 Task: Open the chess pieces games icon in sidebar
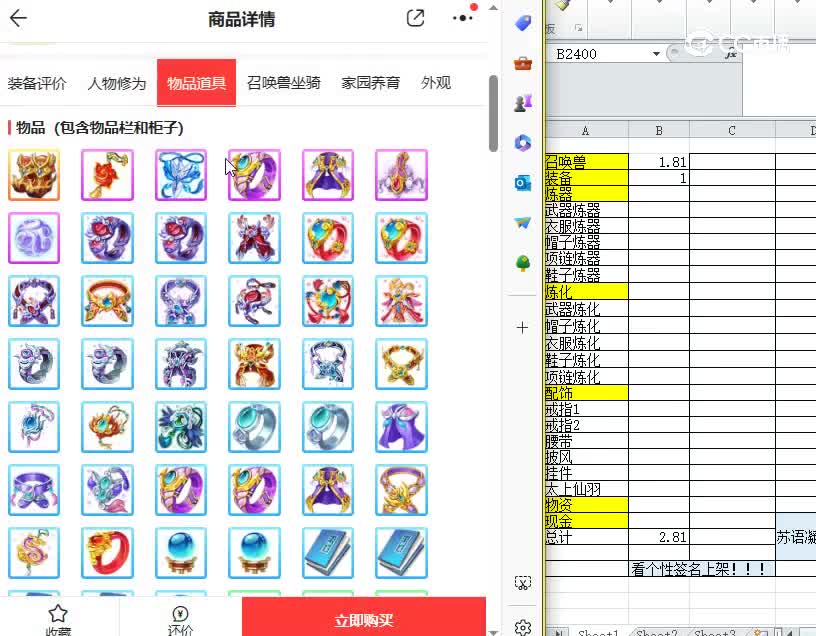[x=522, y=103]
